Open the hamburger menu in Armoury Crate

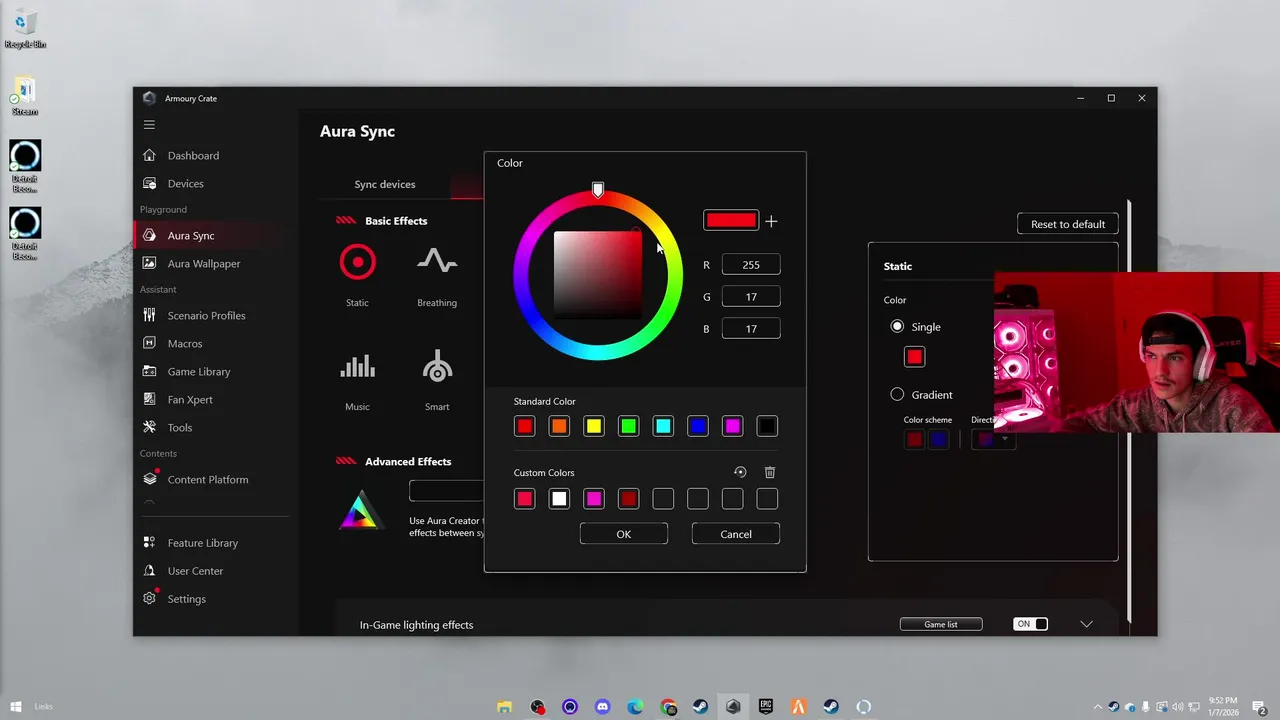tap(149, 125)
